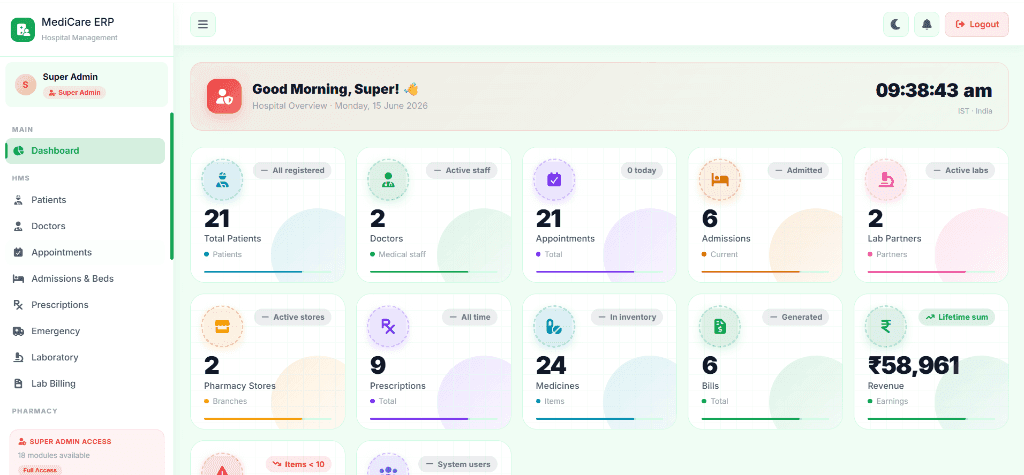The width and height of the screenshot is (1024, 475).
Task: Click the 'In inventory' badge
Action: [x=627, y=318]
